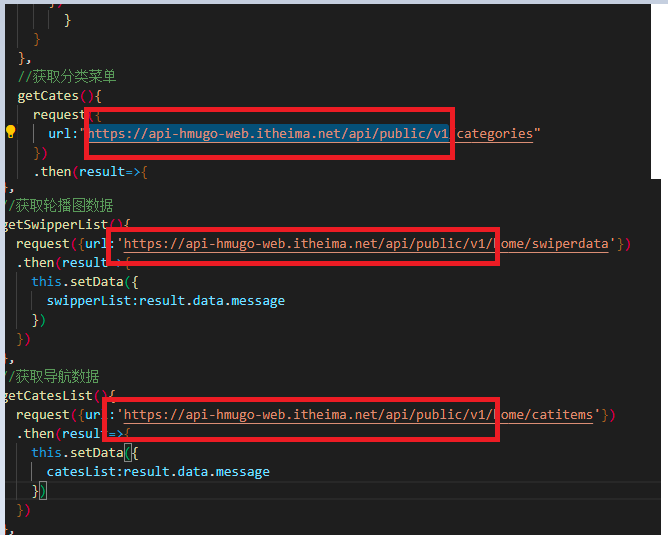
Task: Click the comment //获取分类菜单
Action: point(67,76)
